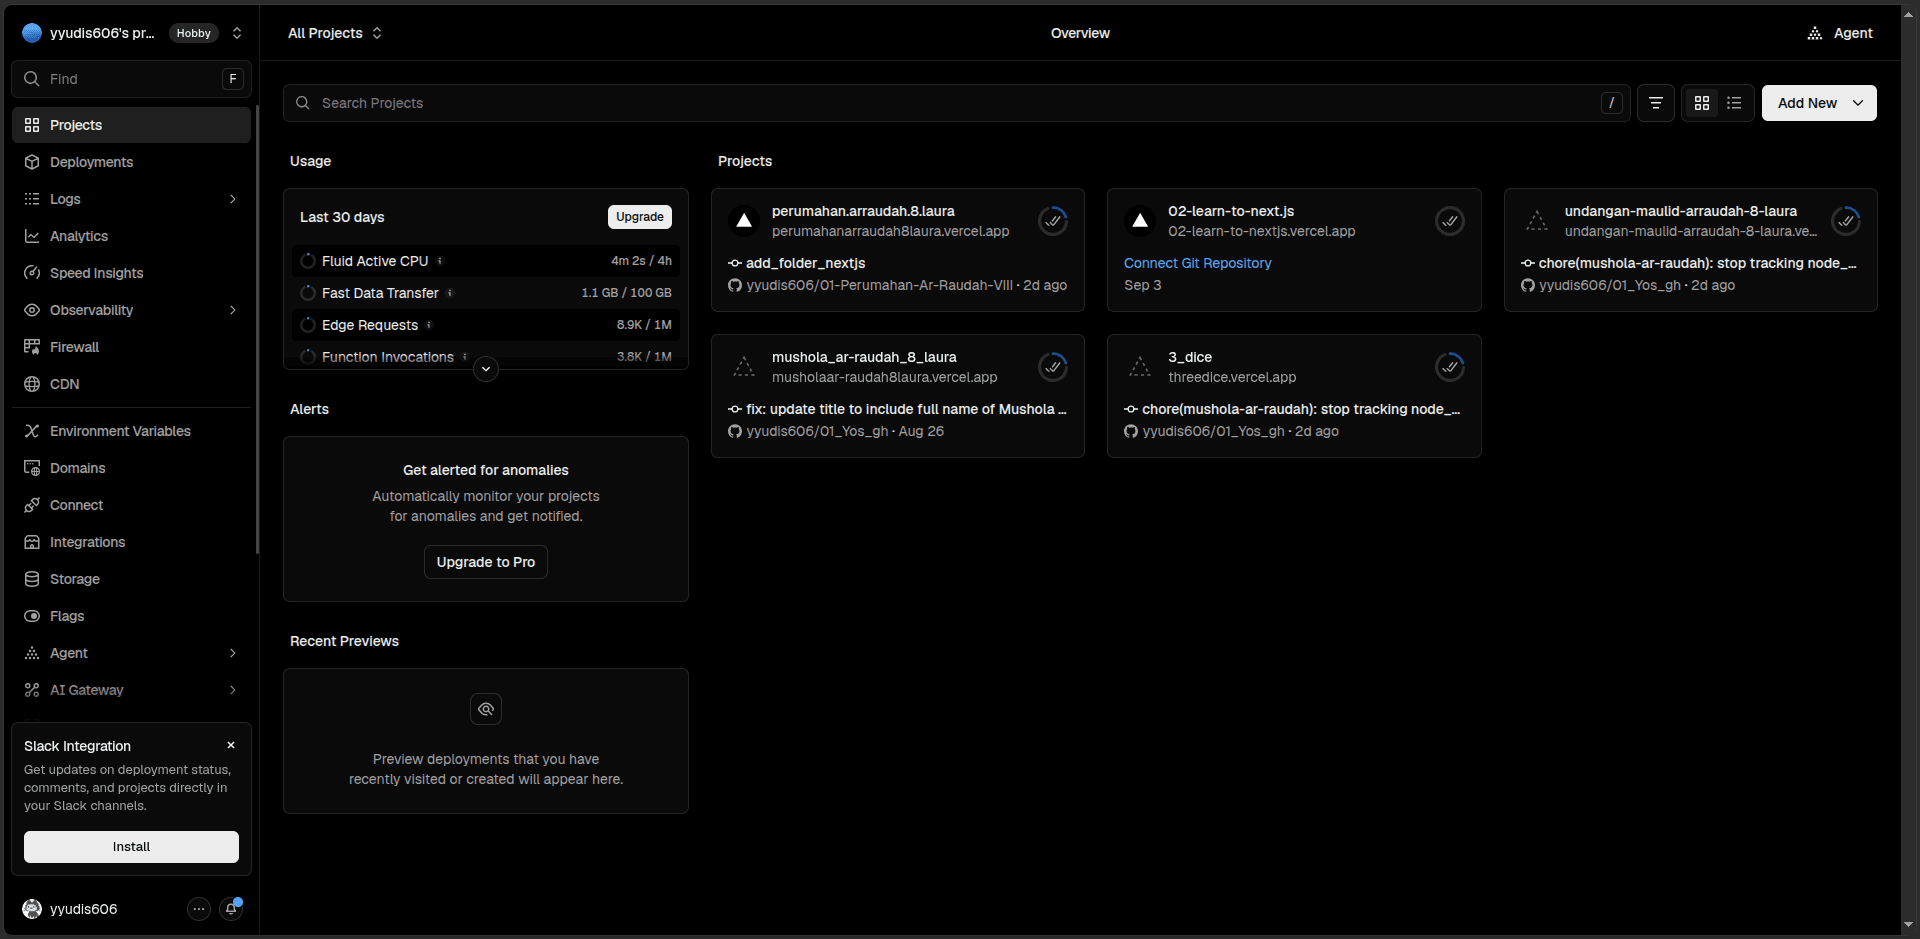Click the Flags toggle icon

[32, 616]
